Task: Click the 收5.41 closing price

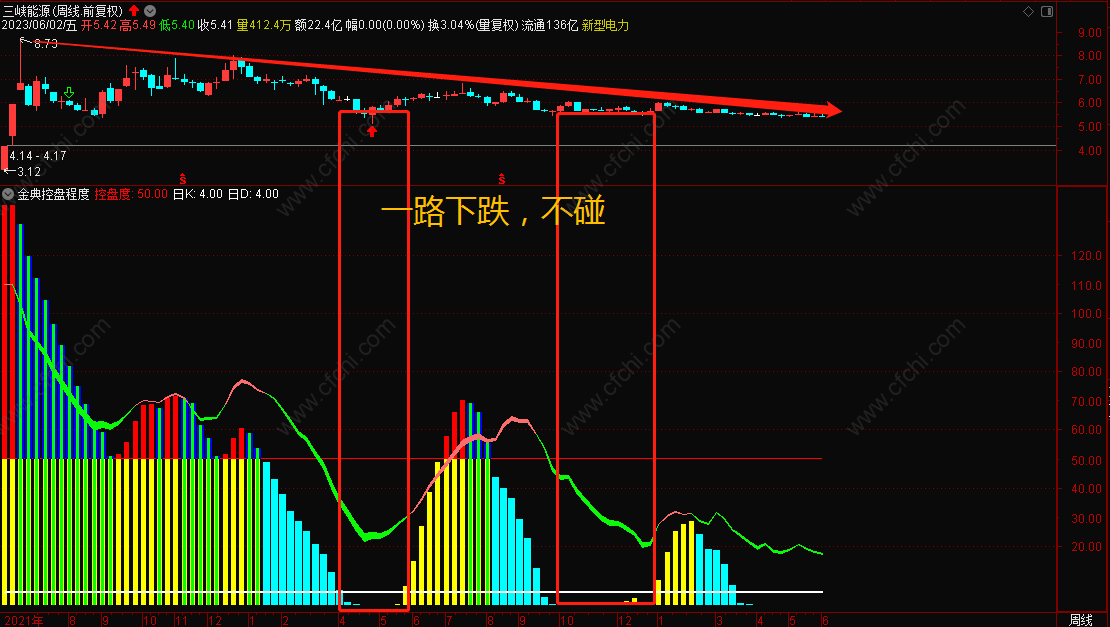Action: [215, 25]
